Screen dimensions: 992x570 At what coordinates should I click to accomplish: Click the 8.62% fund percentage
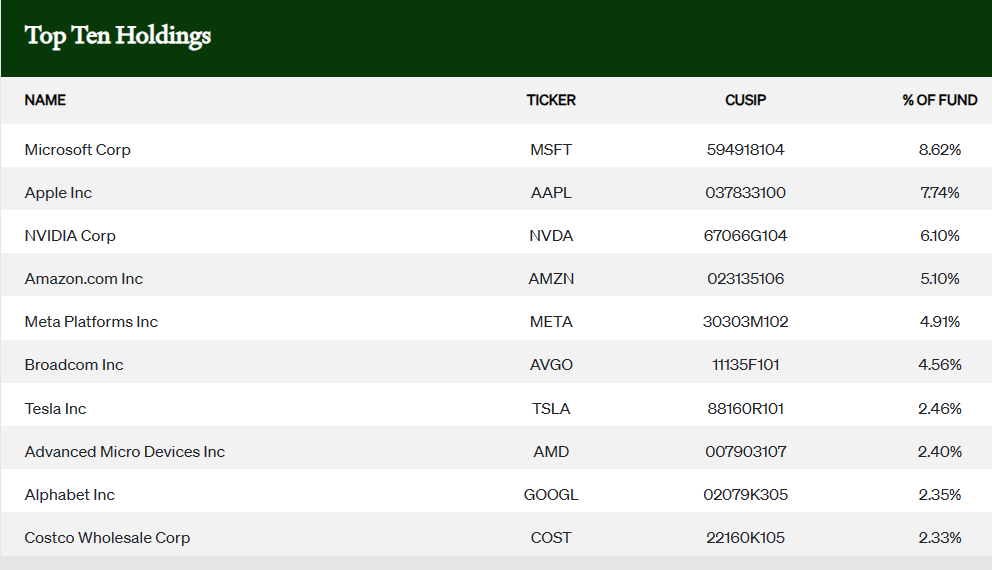(939, 150)
